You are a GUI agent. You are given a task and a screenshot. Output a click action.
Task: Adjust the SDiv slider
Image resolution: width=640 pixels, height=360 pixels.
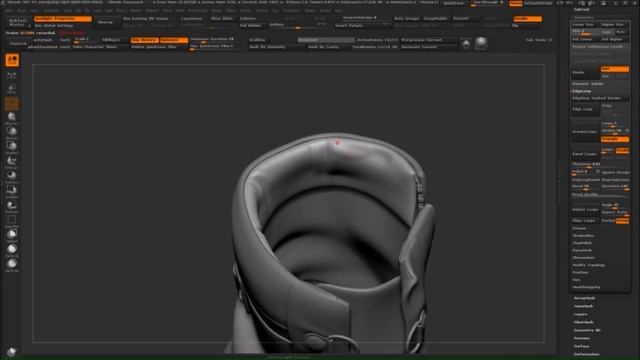click(x=585, y=32)
